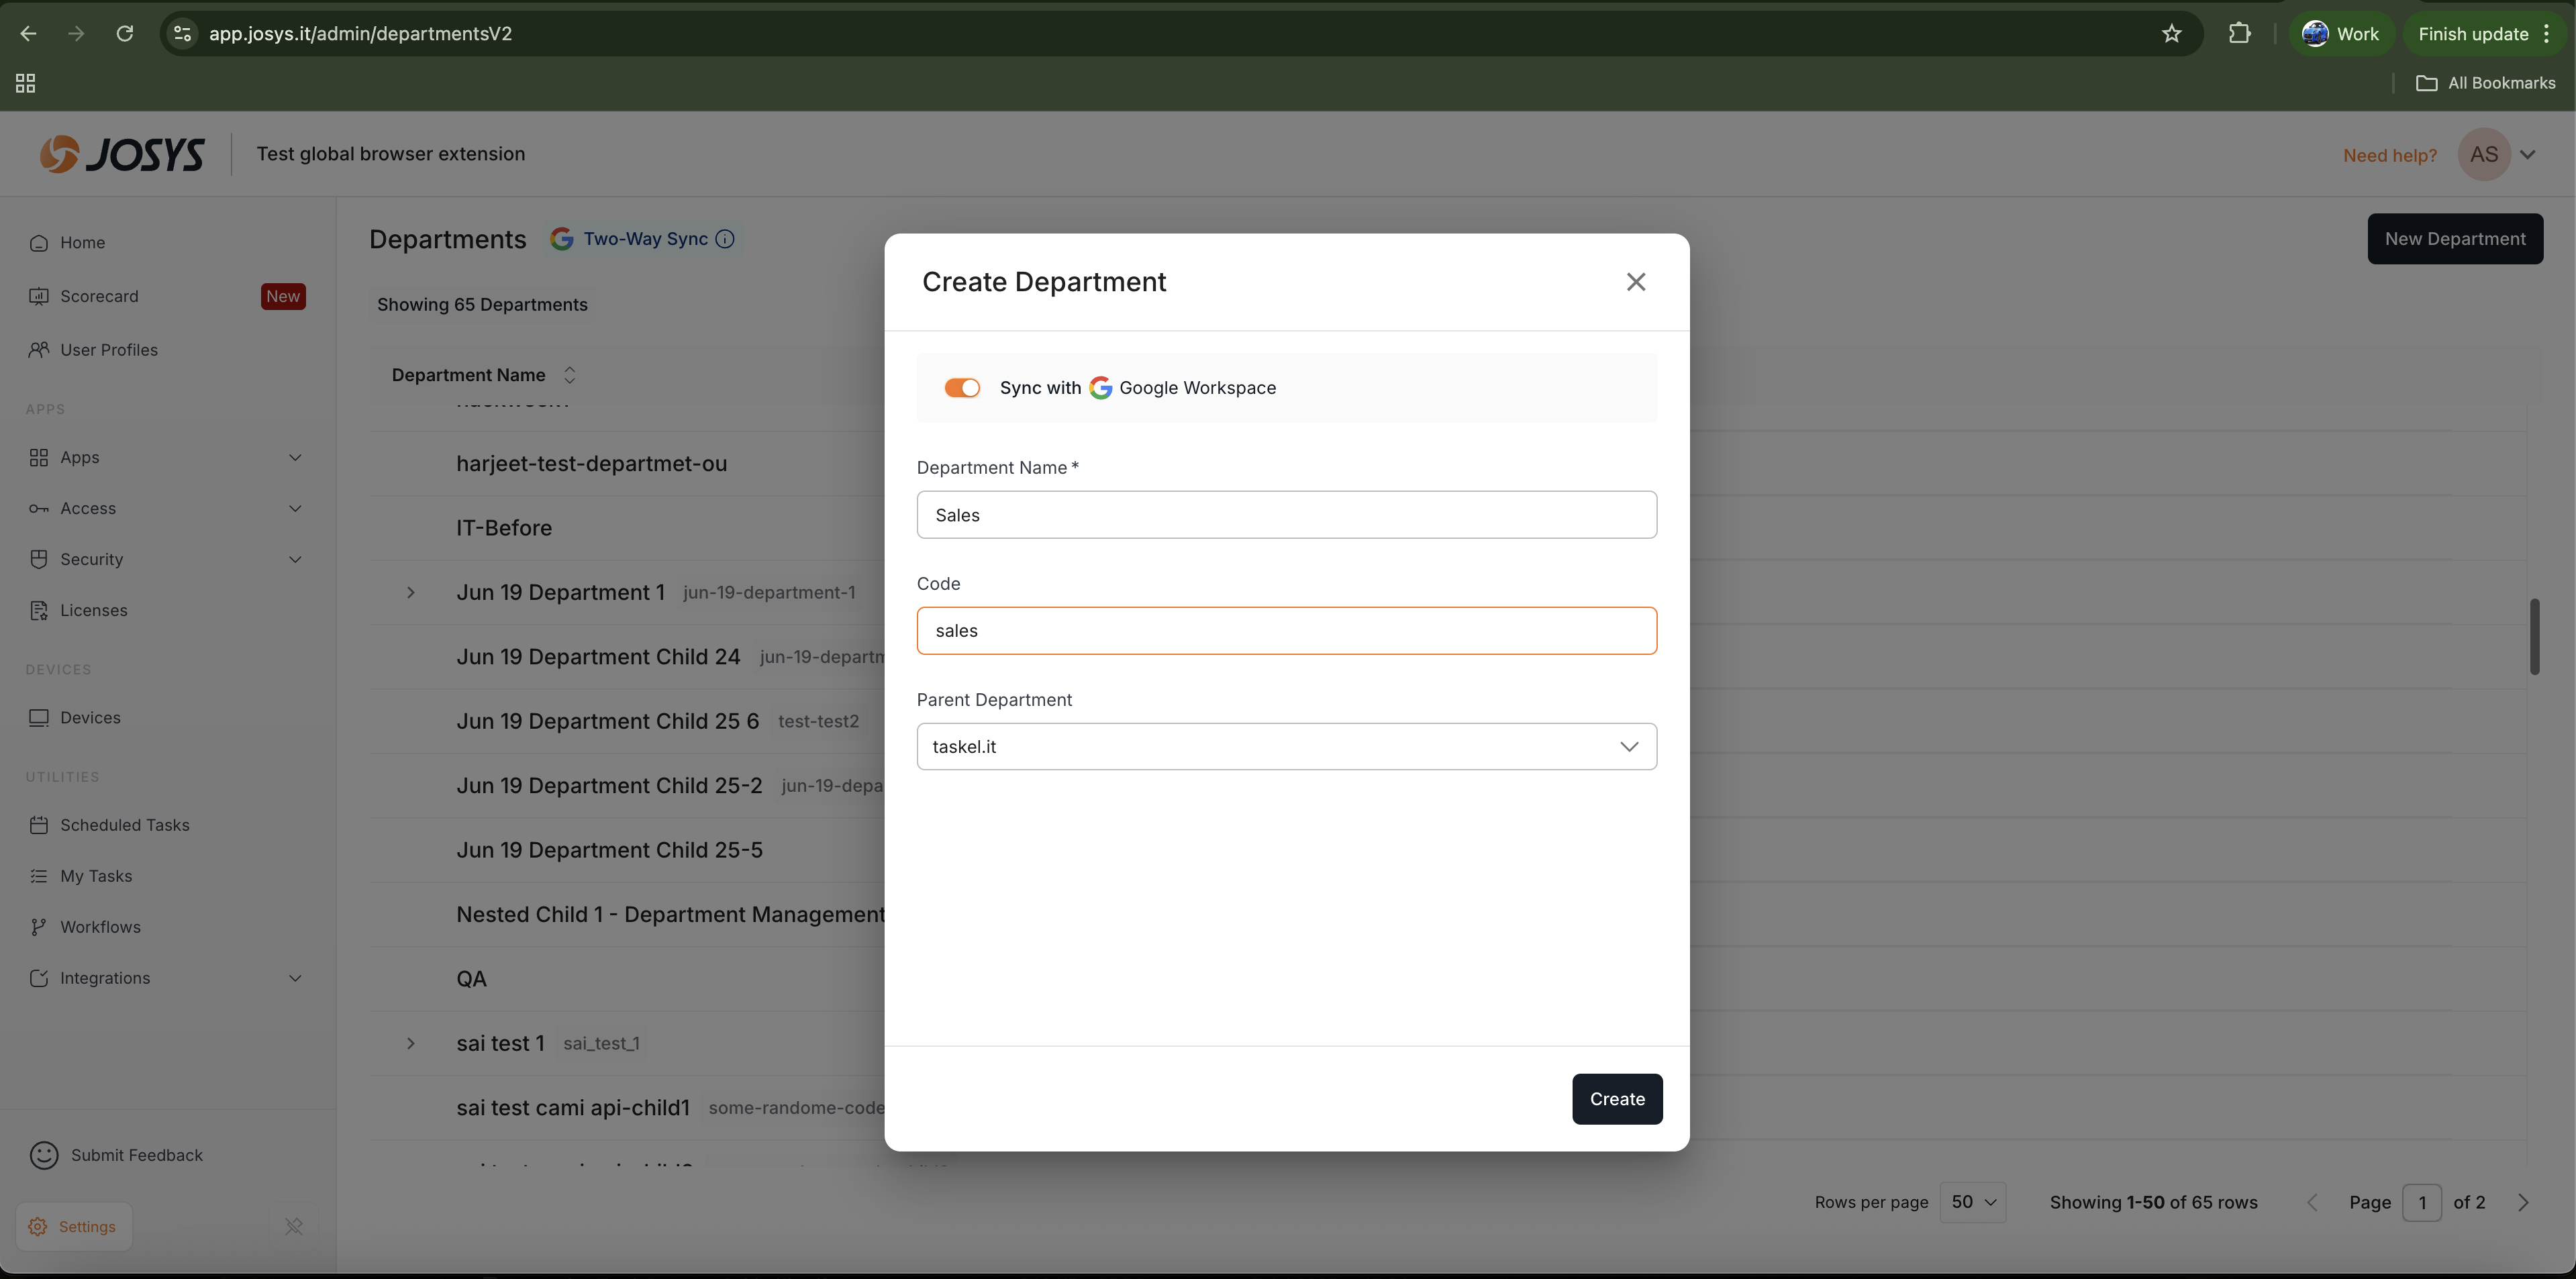Open the browser extensions puzzle icon
2576x1279 pixels.
(x=2239, y=34)
